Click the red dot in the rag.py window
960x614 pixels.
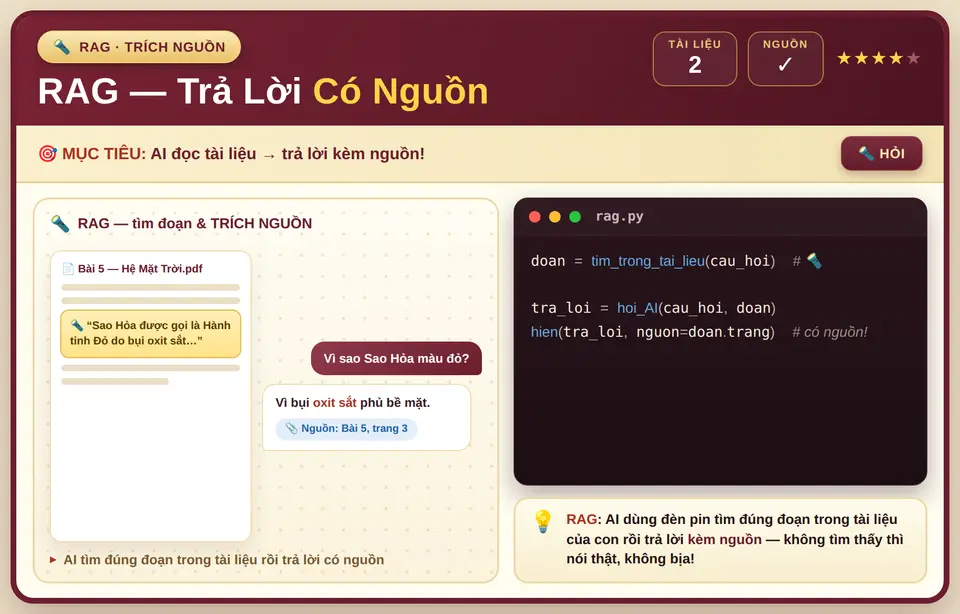coord(534,217)
